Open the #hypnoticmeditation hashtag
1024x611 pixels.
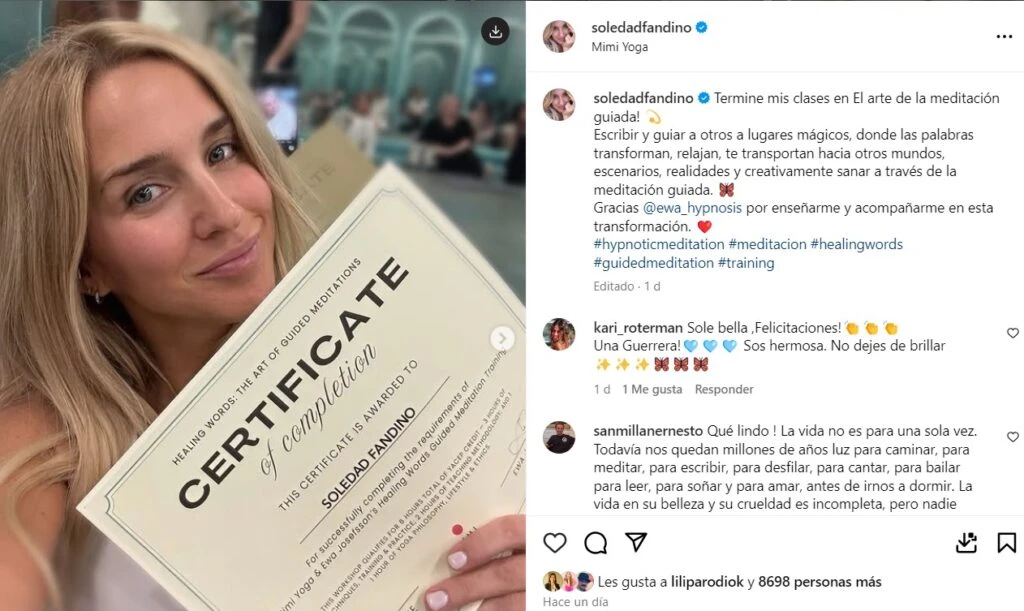click(659, 244)
